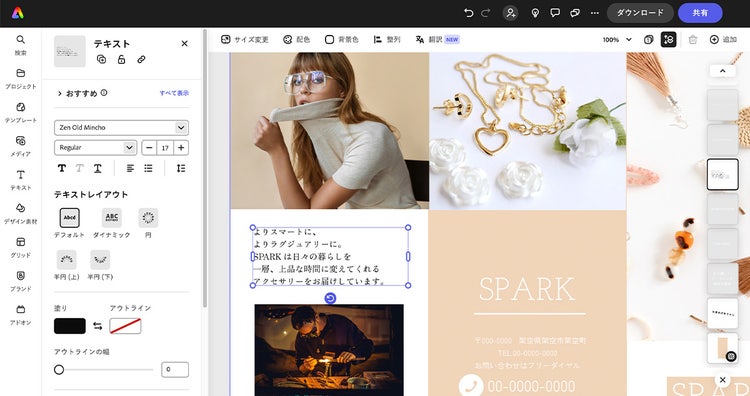Click the layers stack icon
This screenshot has width=750, height=396.
tap(649, 40)
